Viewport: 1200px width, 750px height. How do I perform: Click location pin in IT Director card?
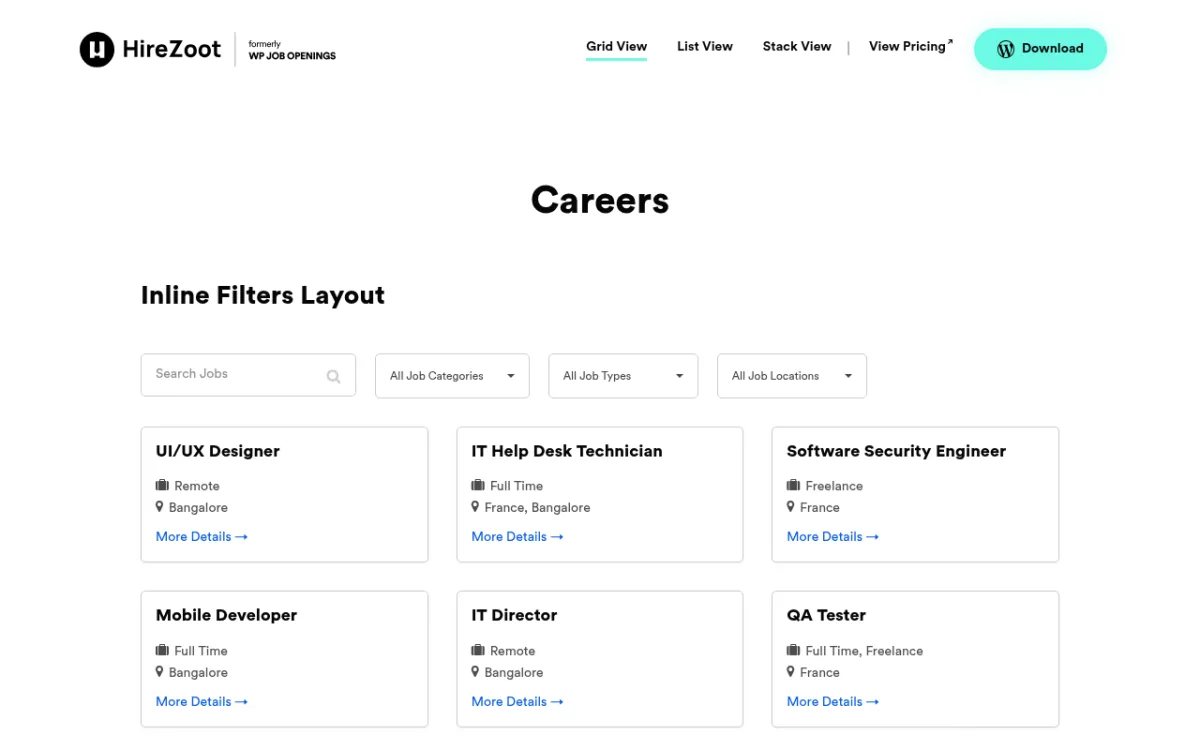click(476, 672)
